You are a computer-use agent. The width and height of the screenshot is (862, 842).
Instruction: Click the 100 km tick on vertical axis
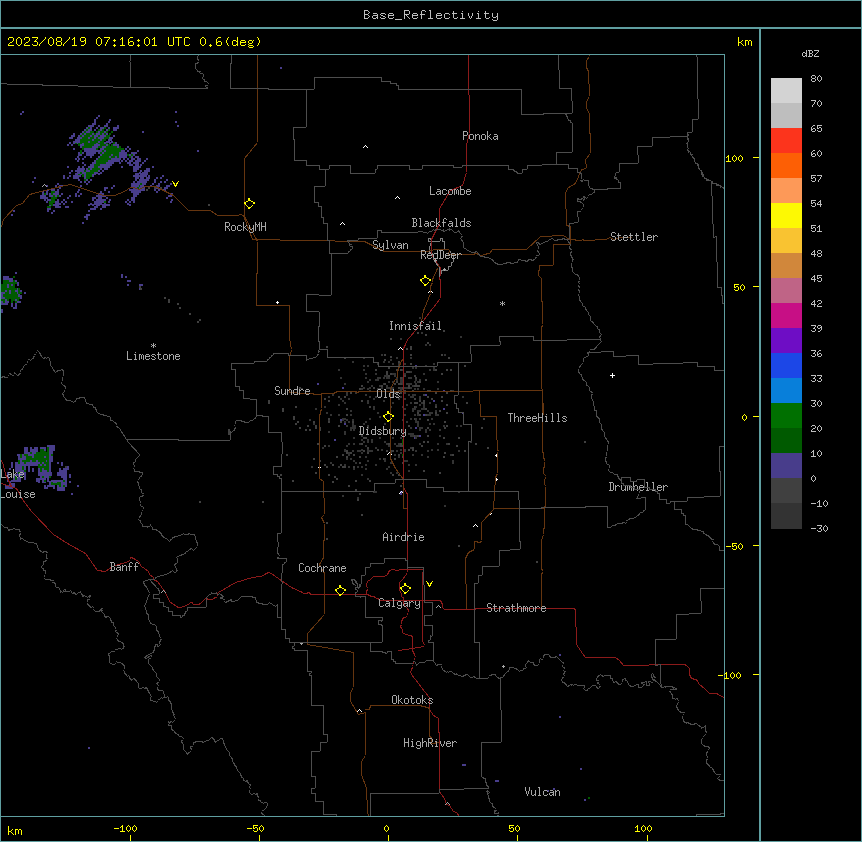[x=734, y=158]
